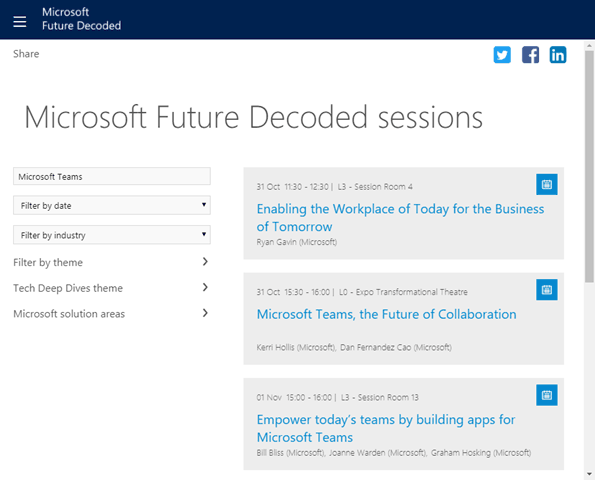Add the Future of Collaboration session to calendar
The image size is (595, 480).
tap(547, 290)
